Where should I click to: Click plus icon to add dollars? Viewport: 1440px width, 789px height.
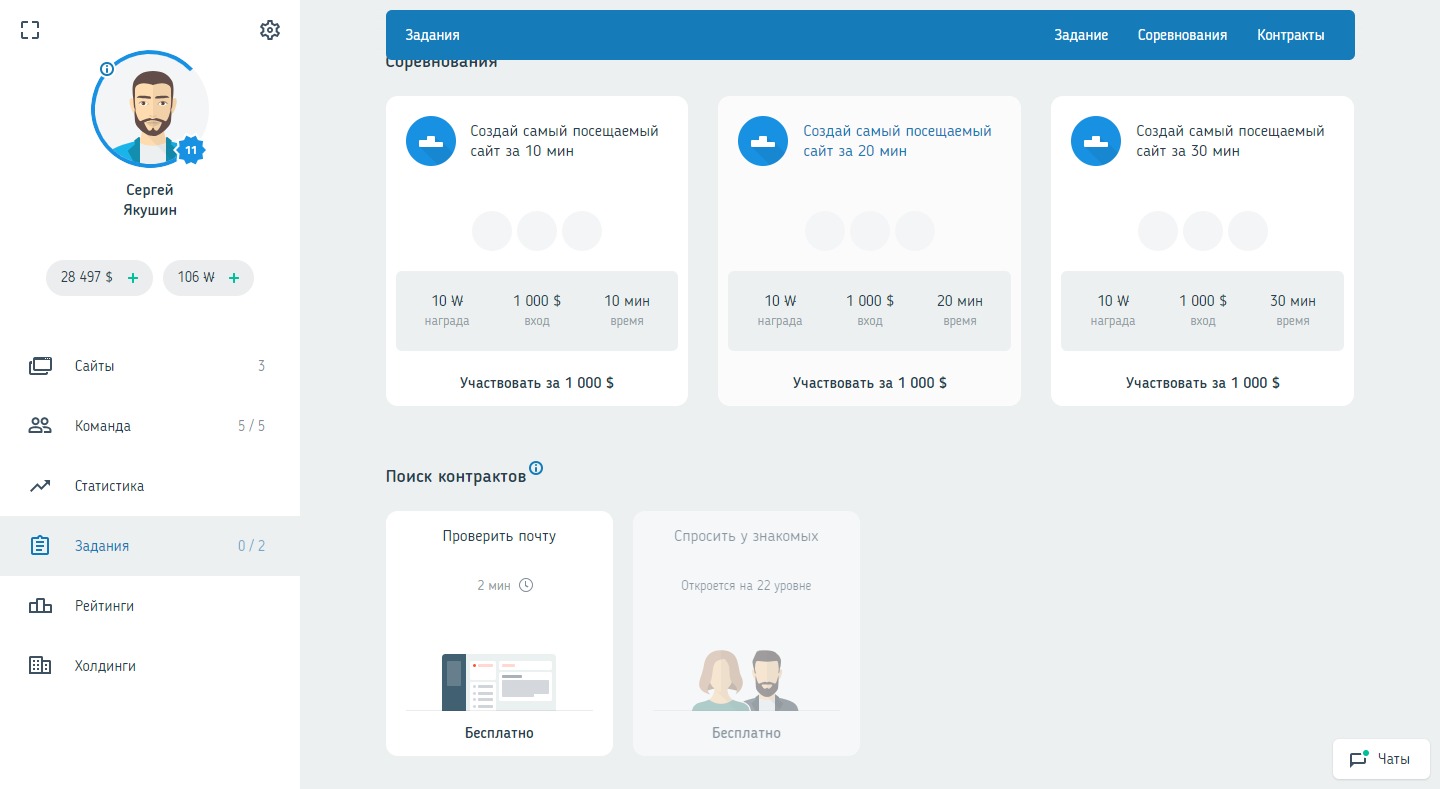coord(133,278)
